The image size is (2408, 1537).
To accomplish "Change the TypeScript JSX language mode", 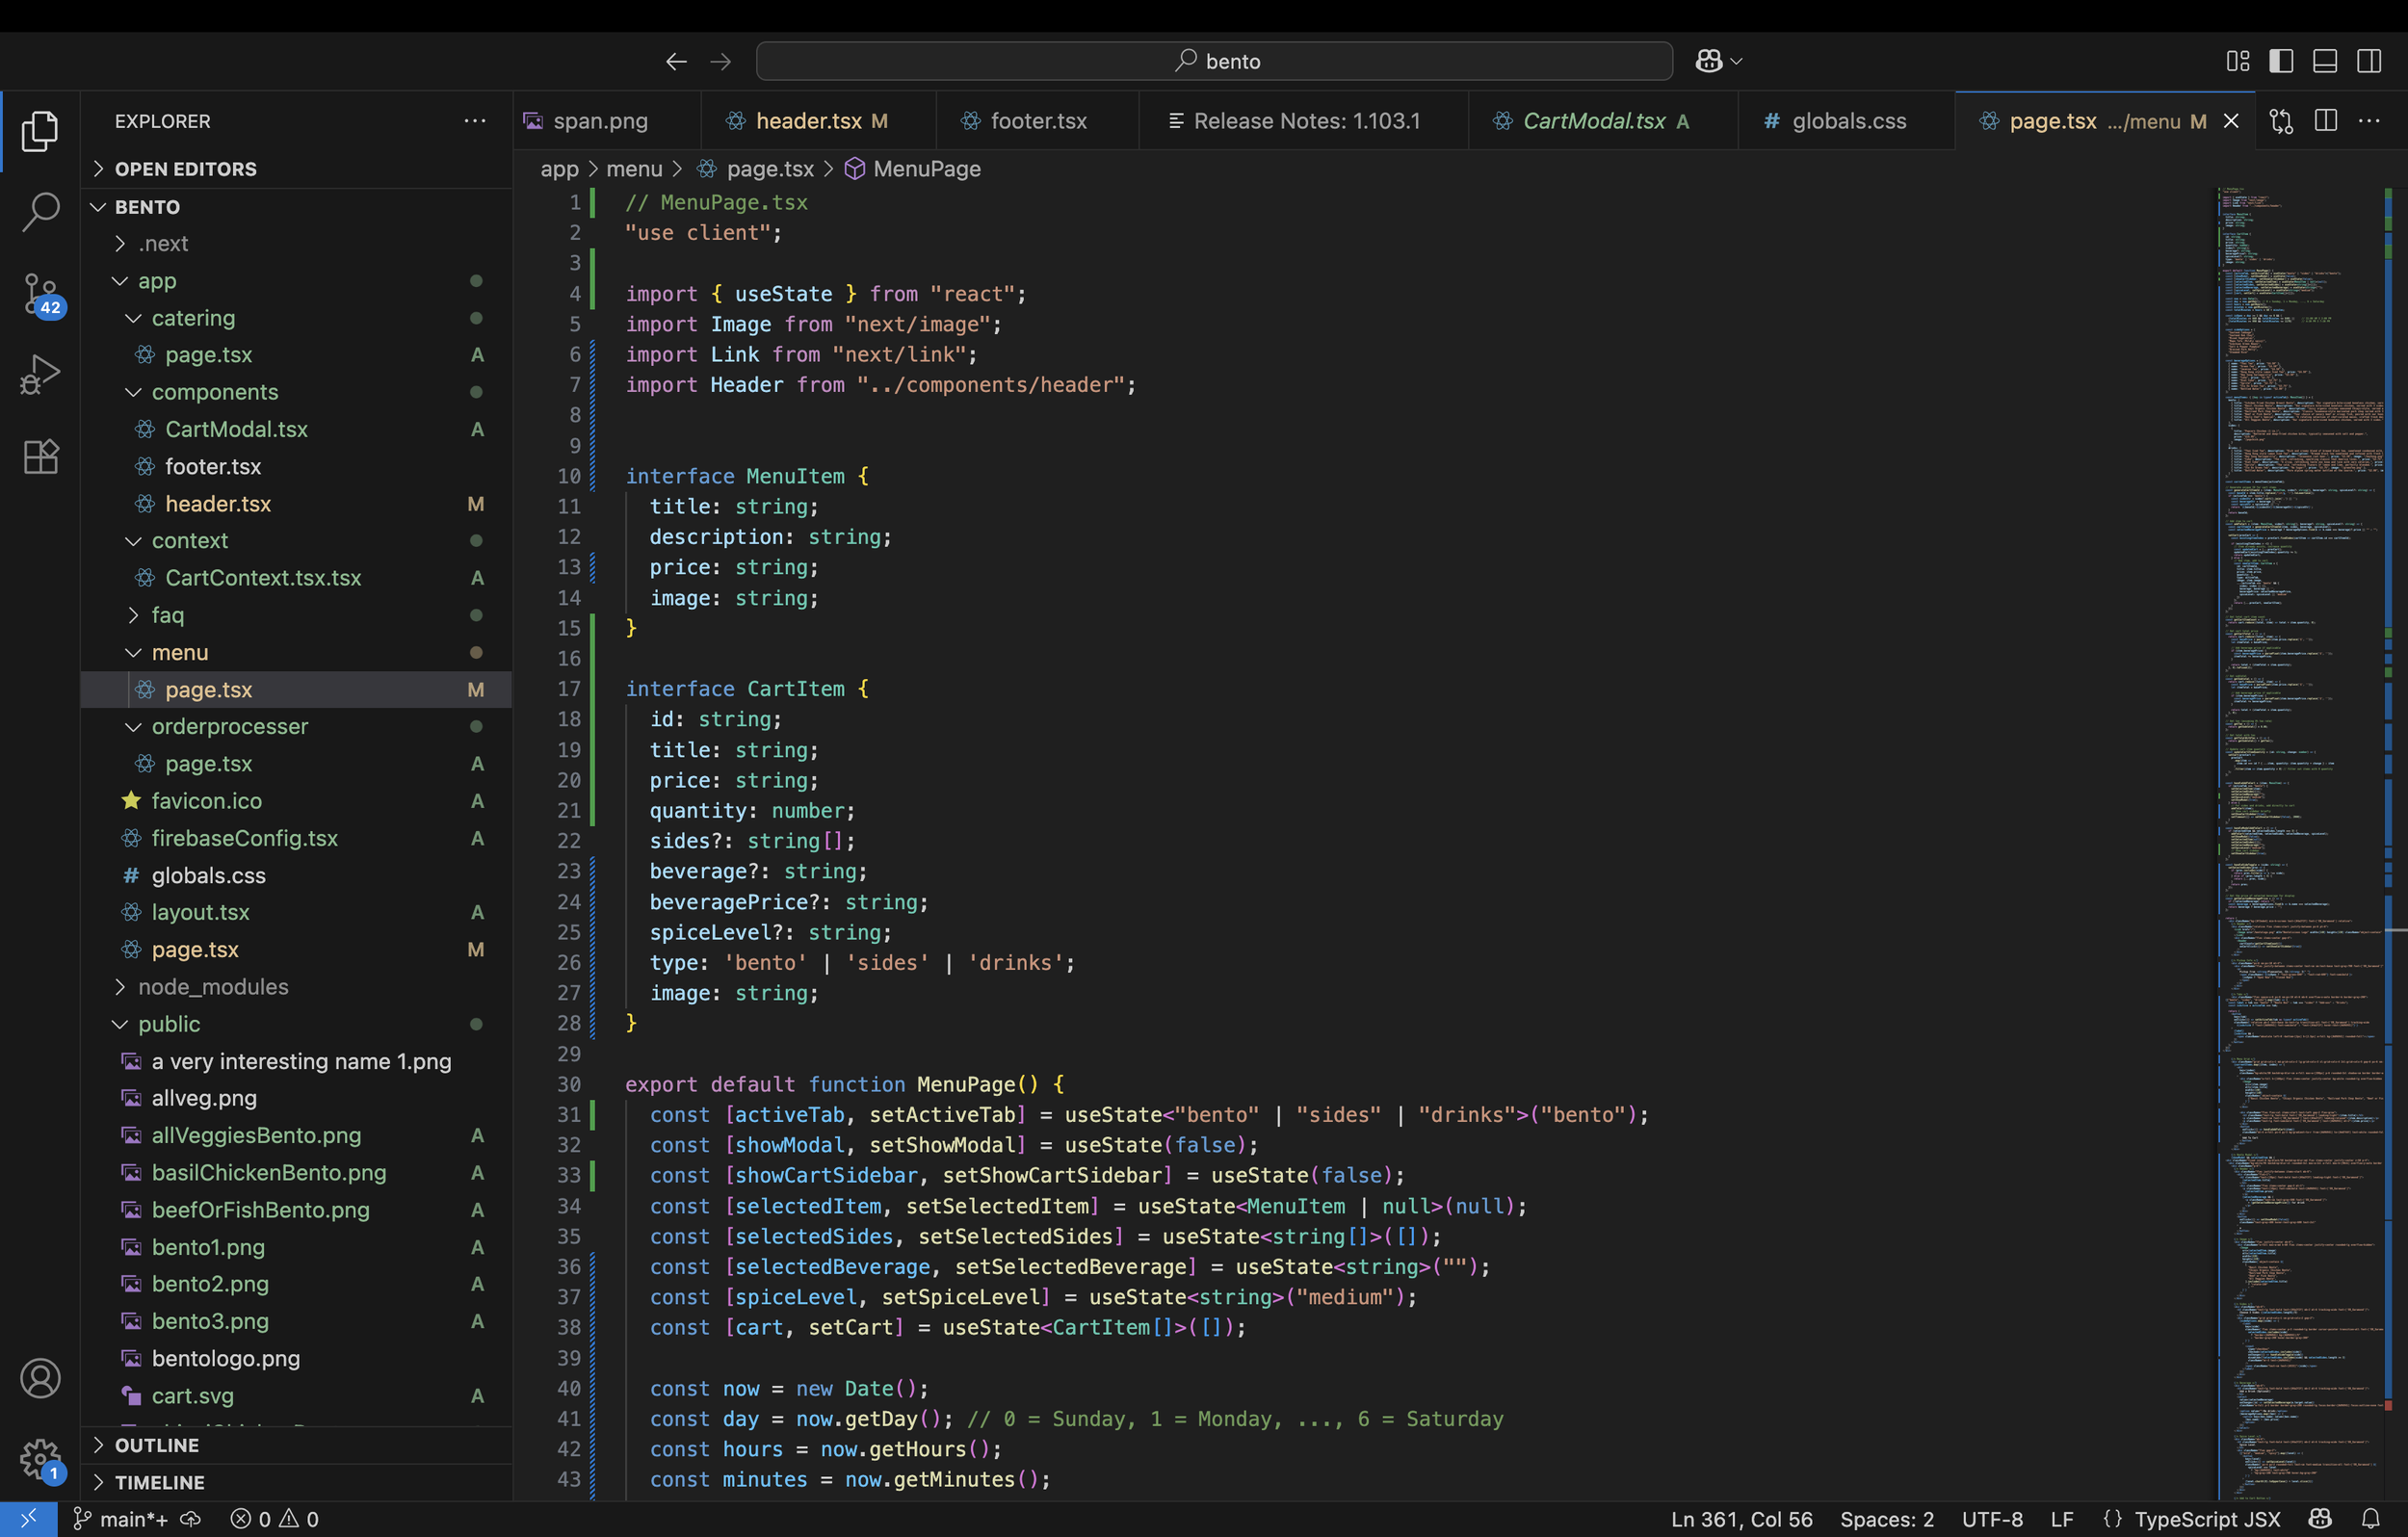I will pyautogui.click(x=2207, y=1519).
